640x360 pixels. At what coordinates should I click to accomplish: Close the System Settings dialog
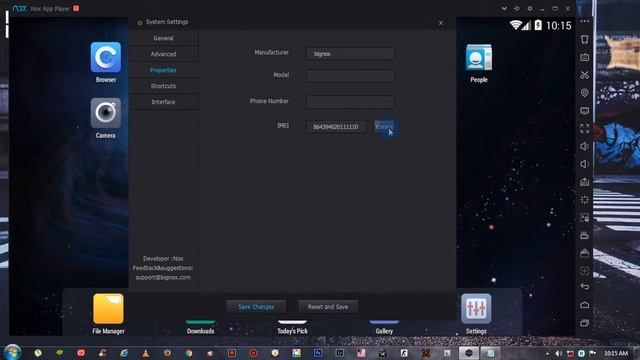[440, 23]
